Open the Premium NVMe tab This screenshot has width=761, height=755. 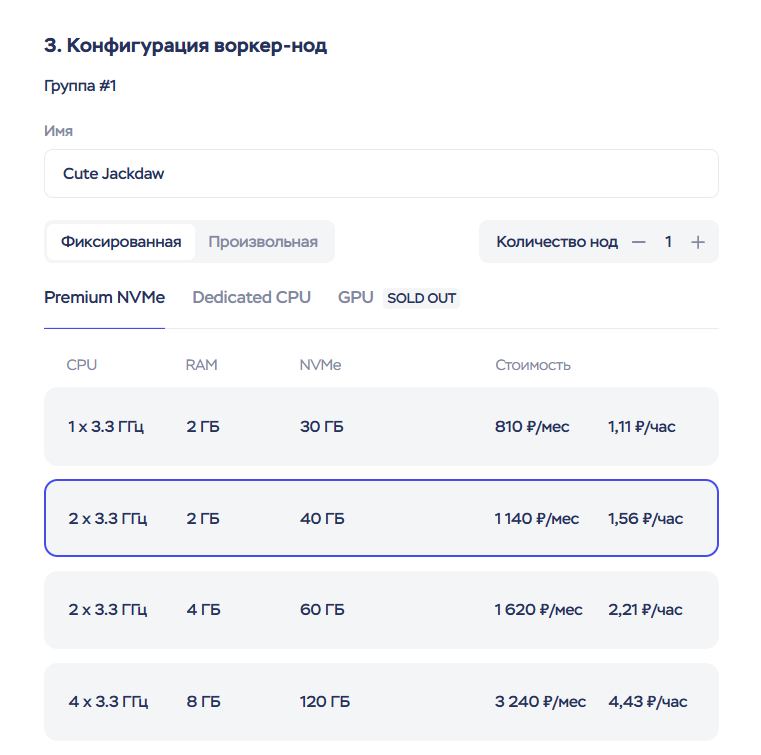(104, 298)
